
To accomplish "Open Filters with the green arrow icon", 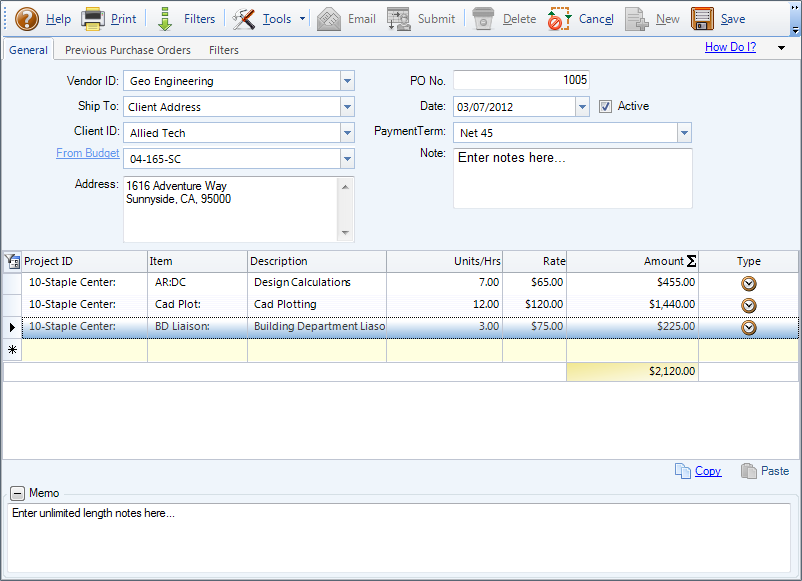I will tap(165, 19).
